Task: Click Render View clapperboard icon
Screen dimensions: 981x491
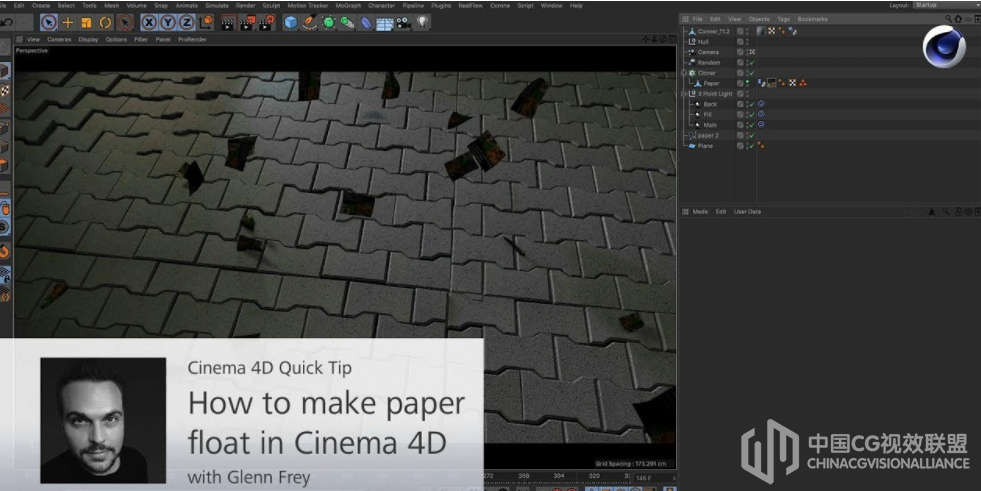Action: pos(228,24)
